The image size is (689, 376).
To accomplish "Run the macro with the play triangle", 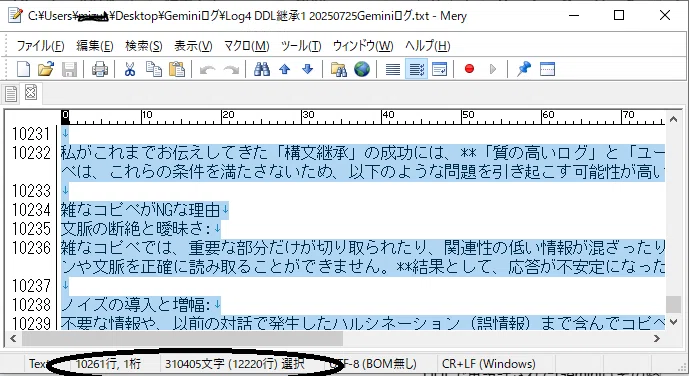I will [493, 69].
